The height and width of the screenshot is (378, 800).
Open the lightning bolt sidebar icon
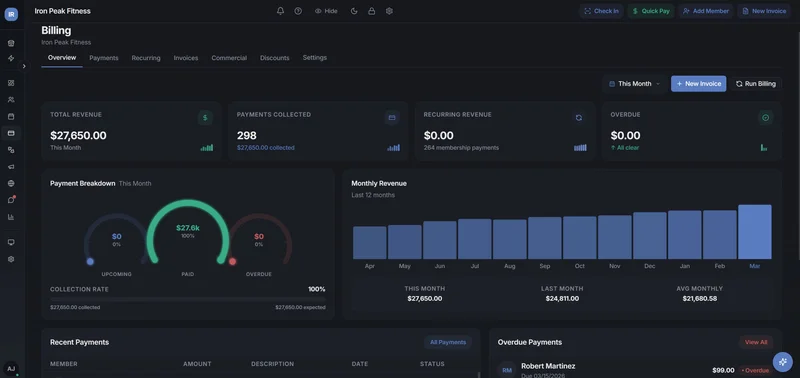(11, 58)
